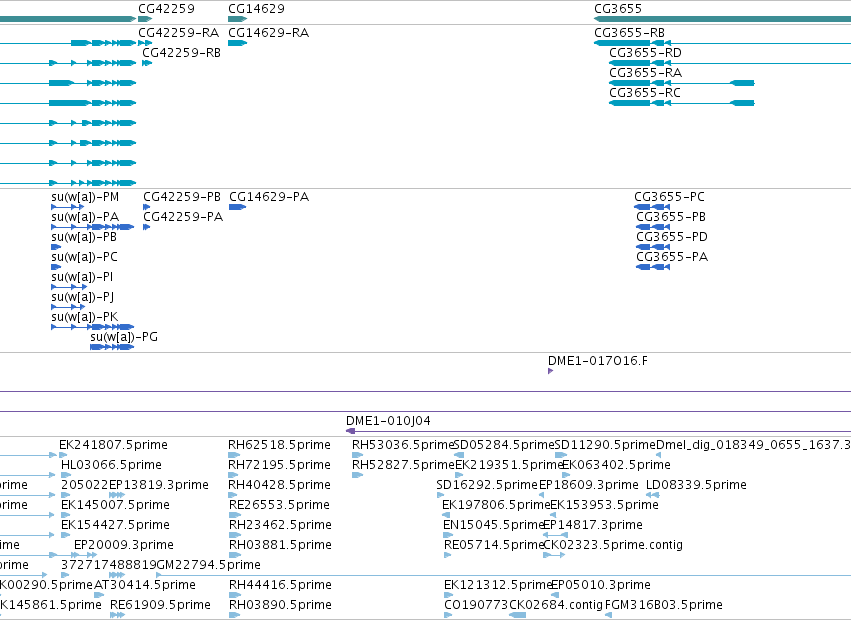
Task: Select transcript CG42259-RA
Action: pos(179,33)
